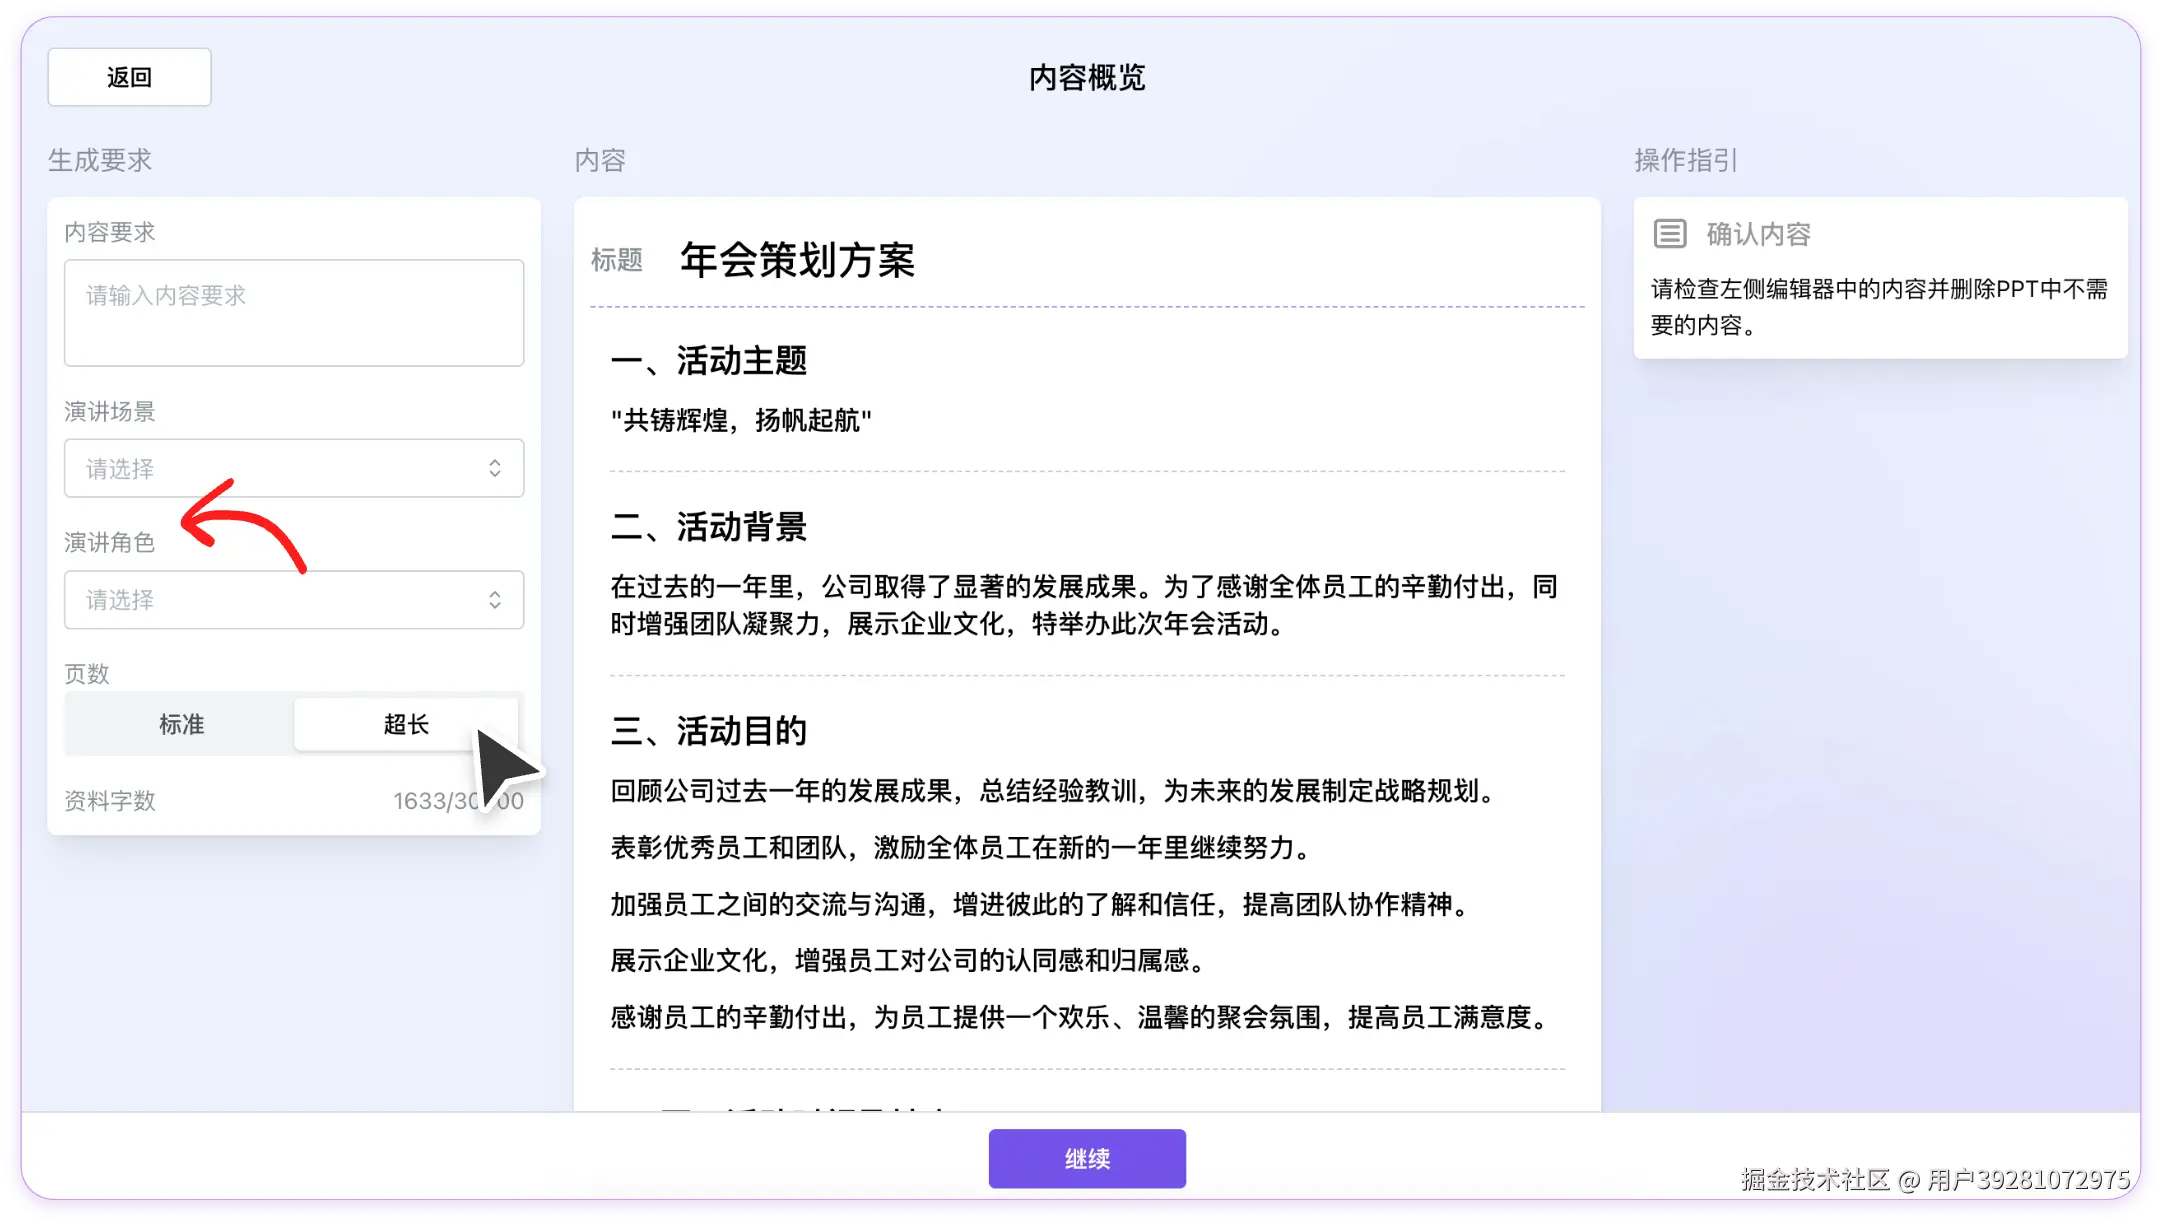The width and height of the screenshot is (2162, 1225).
Task: Click the line starting with 表彰优秀员工和团队
Action: pos(960,848)
